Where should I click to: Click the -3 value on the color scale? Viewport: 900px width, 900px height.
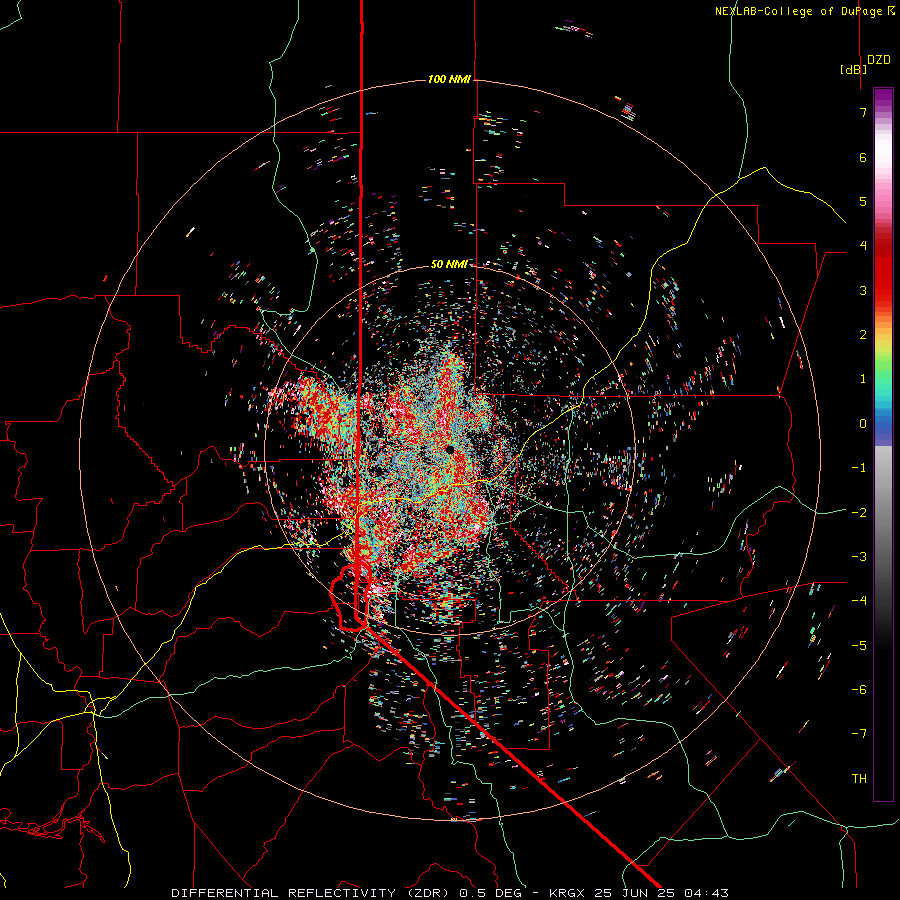tap(859, 557)
